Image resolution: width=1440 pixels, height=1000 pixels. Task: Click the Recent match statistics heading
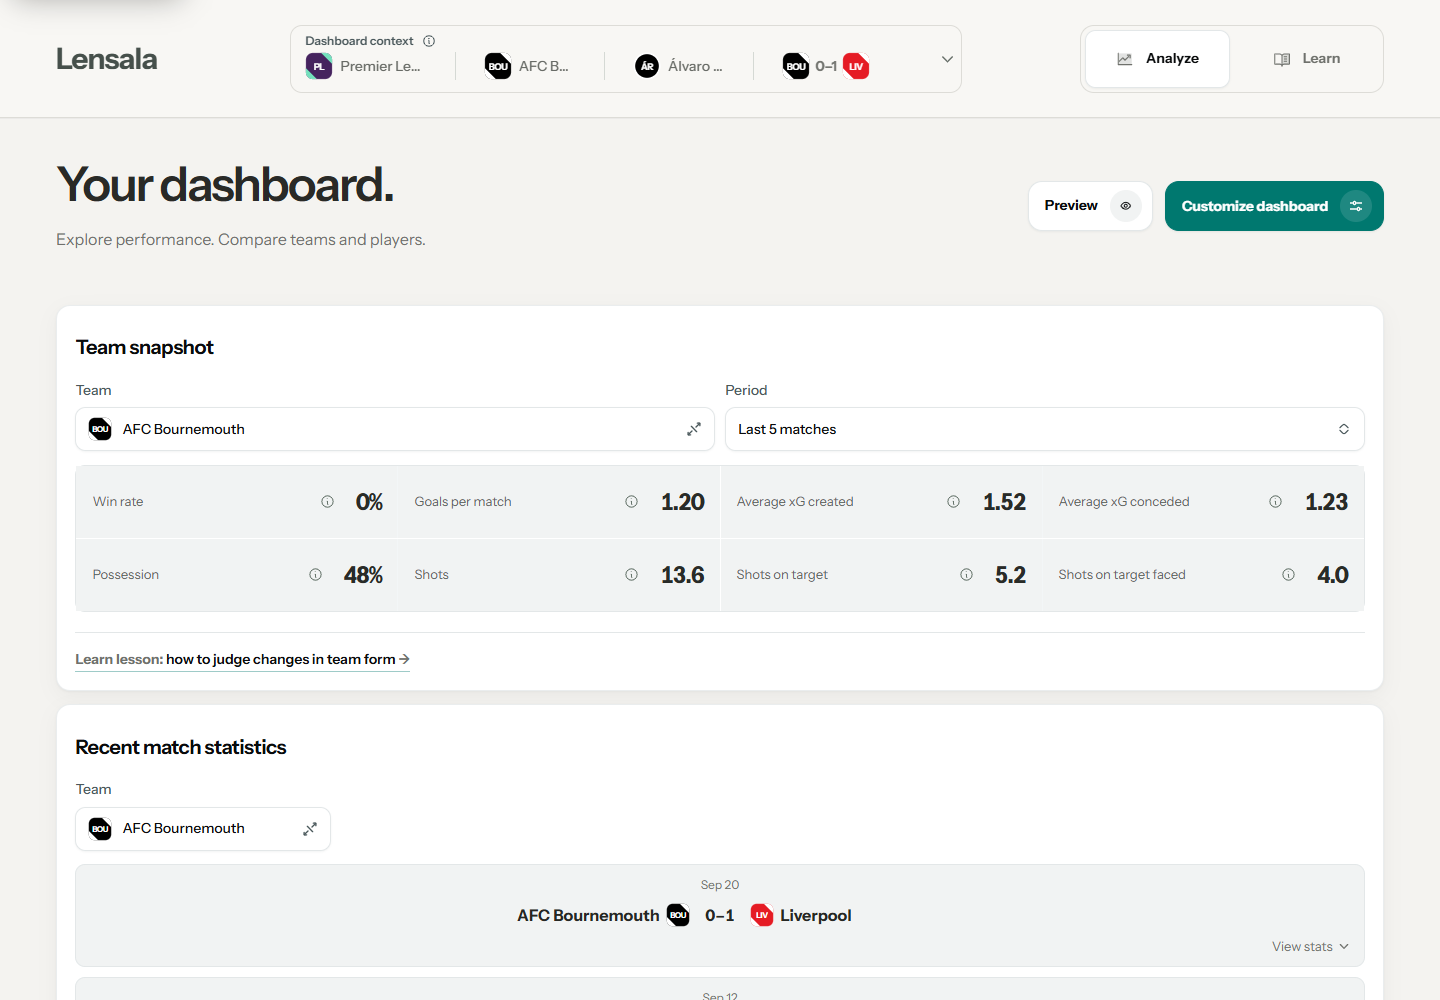coord(181,747)
